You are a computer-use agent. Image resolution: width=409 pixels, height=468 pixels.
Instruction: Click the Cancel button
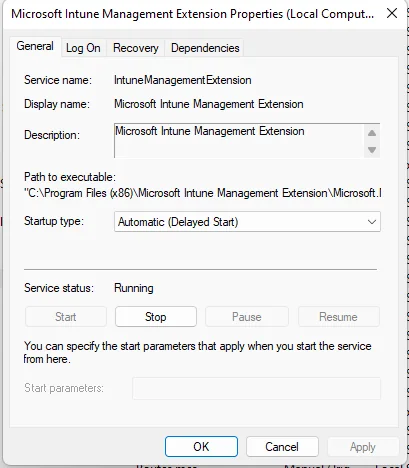pyautogui.click(x=282, y=446)
